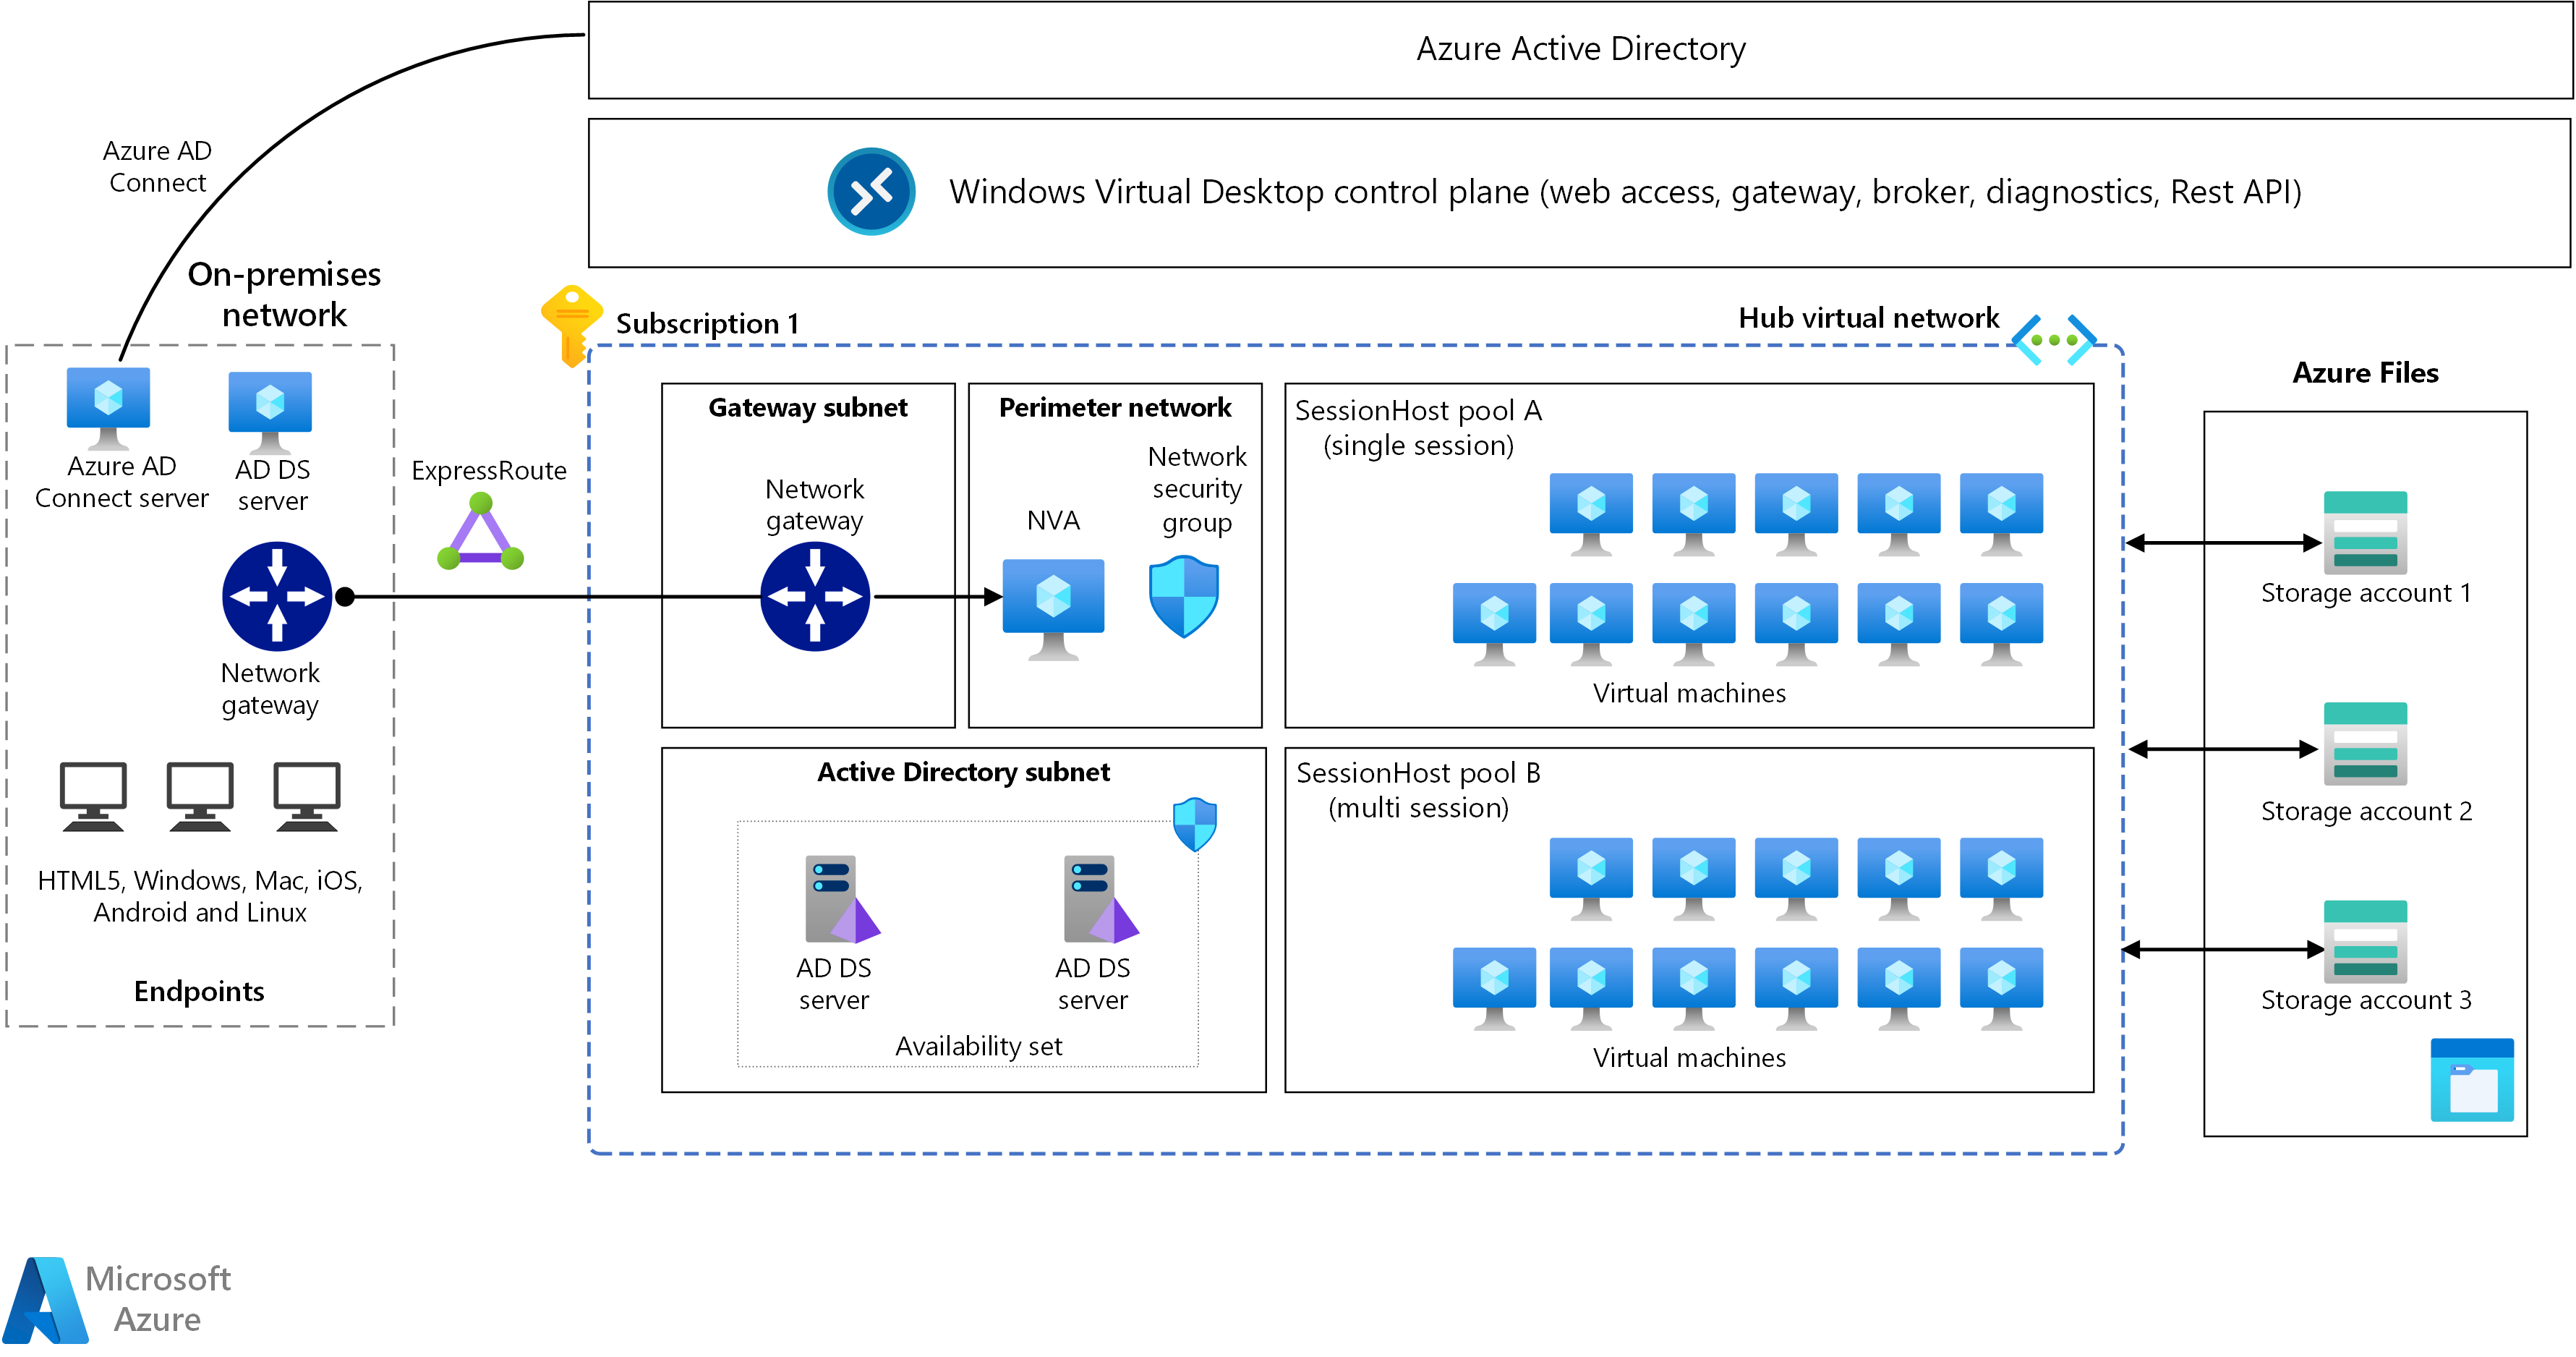
Task: Click the Azure Files heading
Action: (x=2365, y=373)
